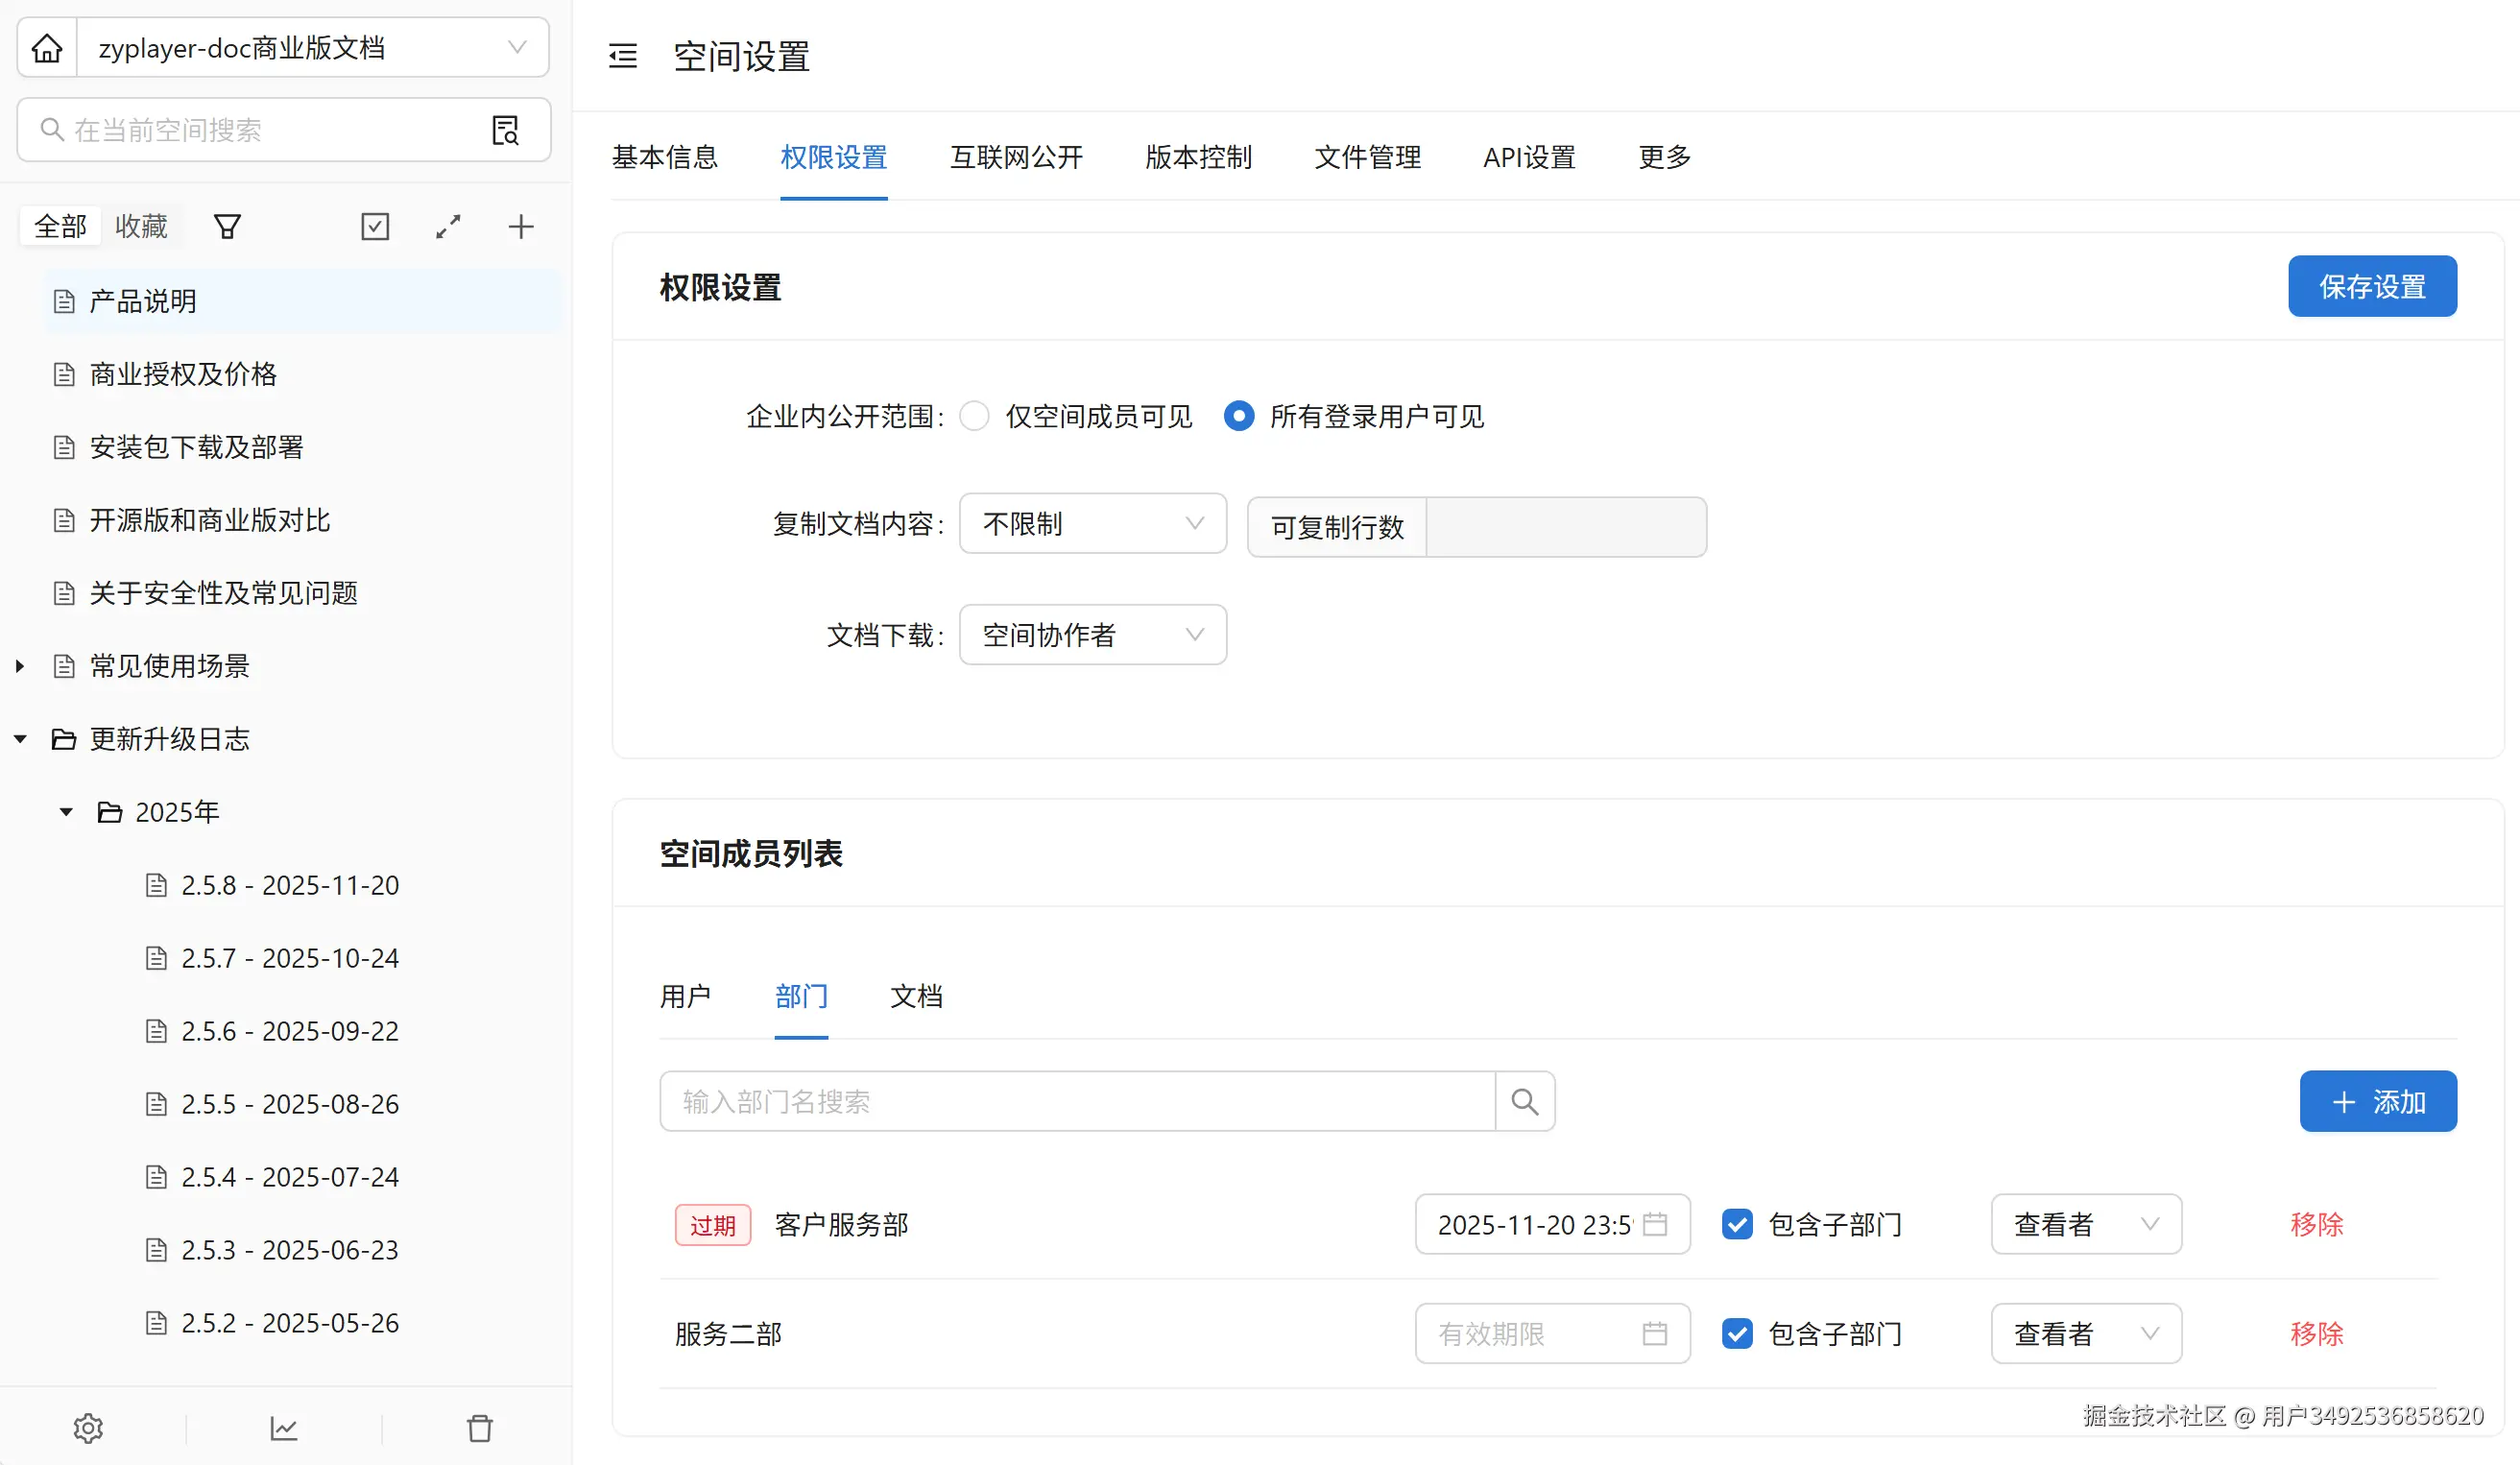Switch to the 互联网公开 tab
Screen dimensions: 2520x1465
pos(1016,157)
